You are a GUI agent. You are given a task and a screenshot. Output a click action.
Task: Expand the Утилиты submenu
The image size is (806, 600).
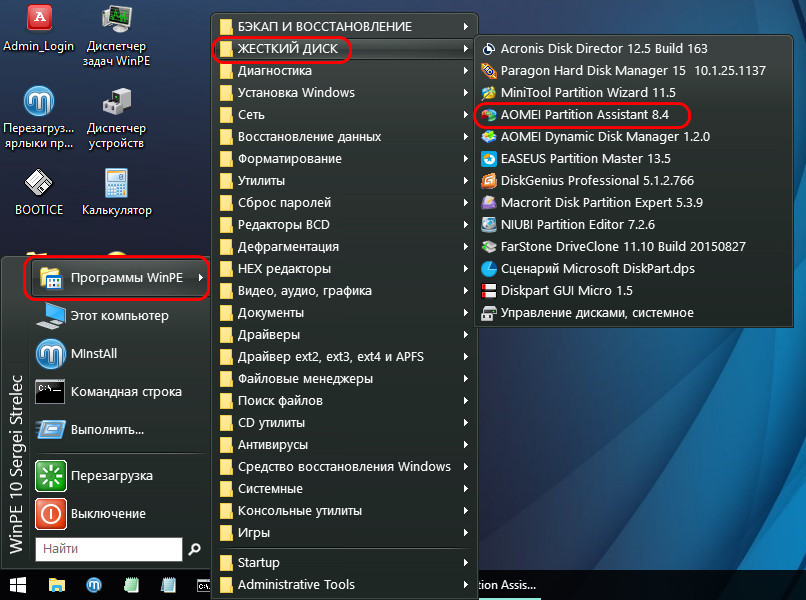[344, 181]
